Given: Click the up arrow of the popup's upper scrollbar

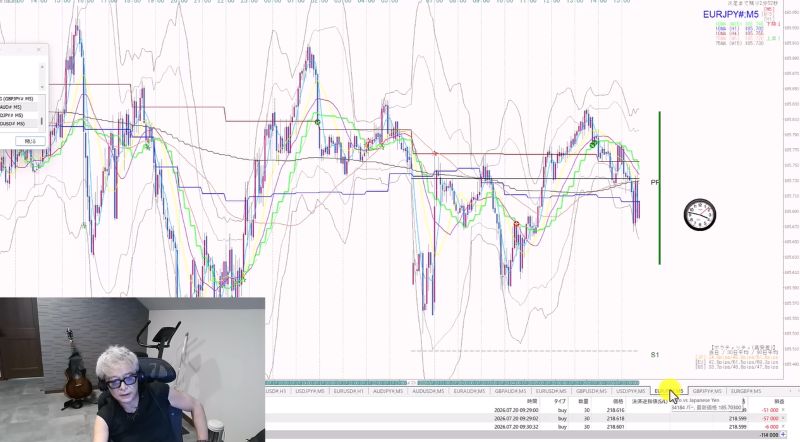Looking at the screenshot, I should 42,67.
